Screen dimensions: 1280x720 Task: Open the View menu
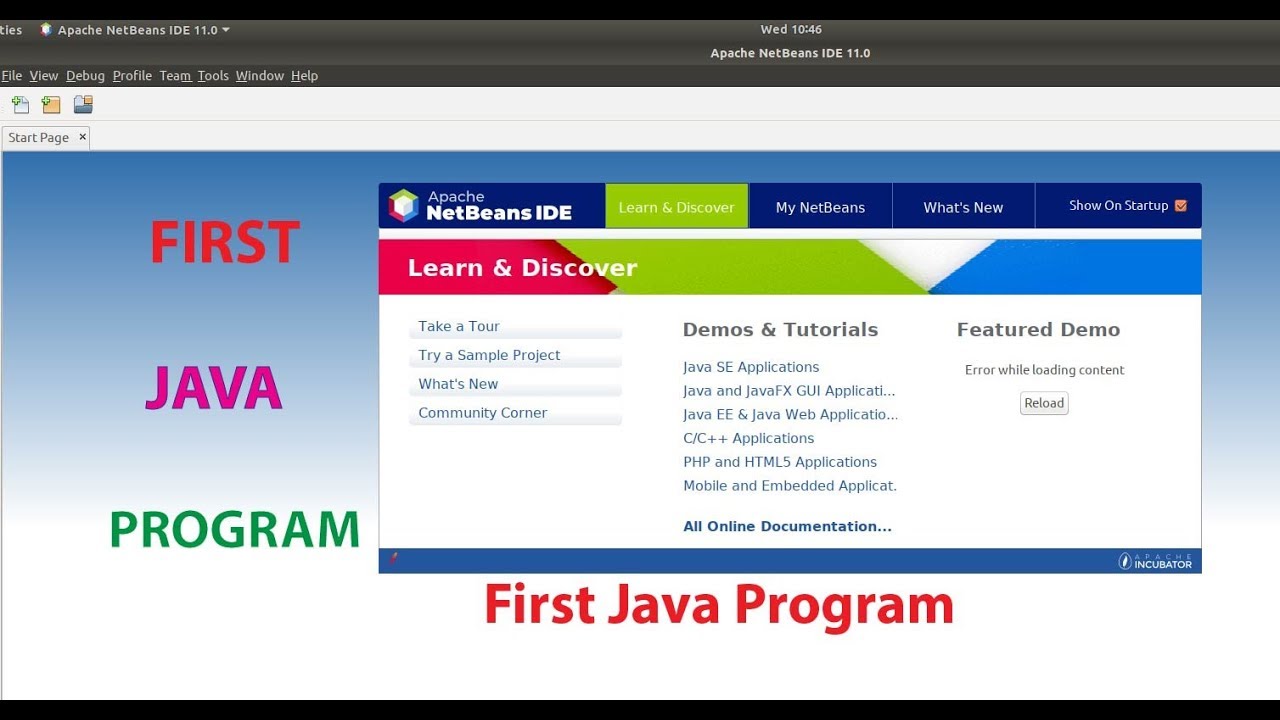click(44, 76)
